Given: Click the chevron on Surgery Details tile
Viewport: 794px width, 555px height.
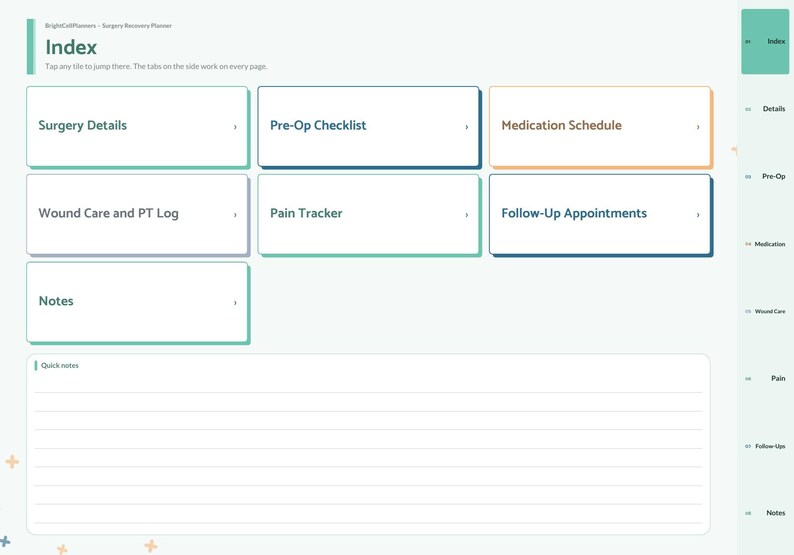Looking at the screenshot, I should [235, 127].
